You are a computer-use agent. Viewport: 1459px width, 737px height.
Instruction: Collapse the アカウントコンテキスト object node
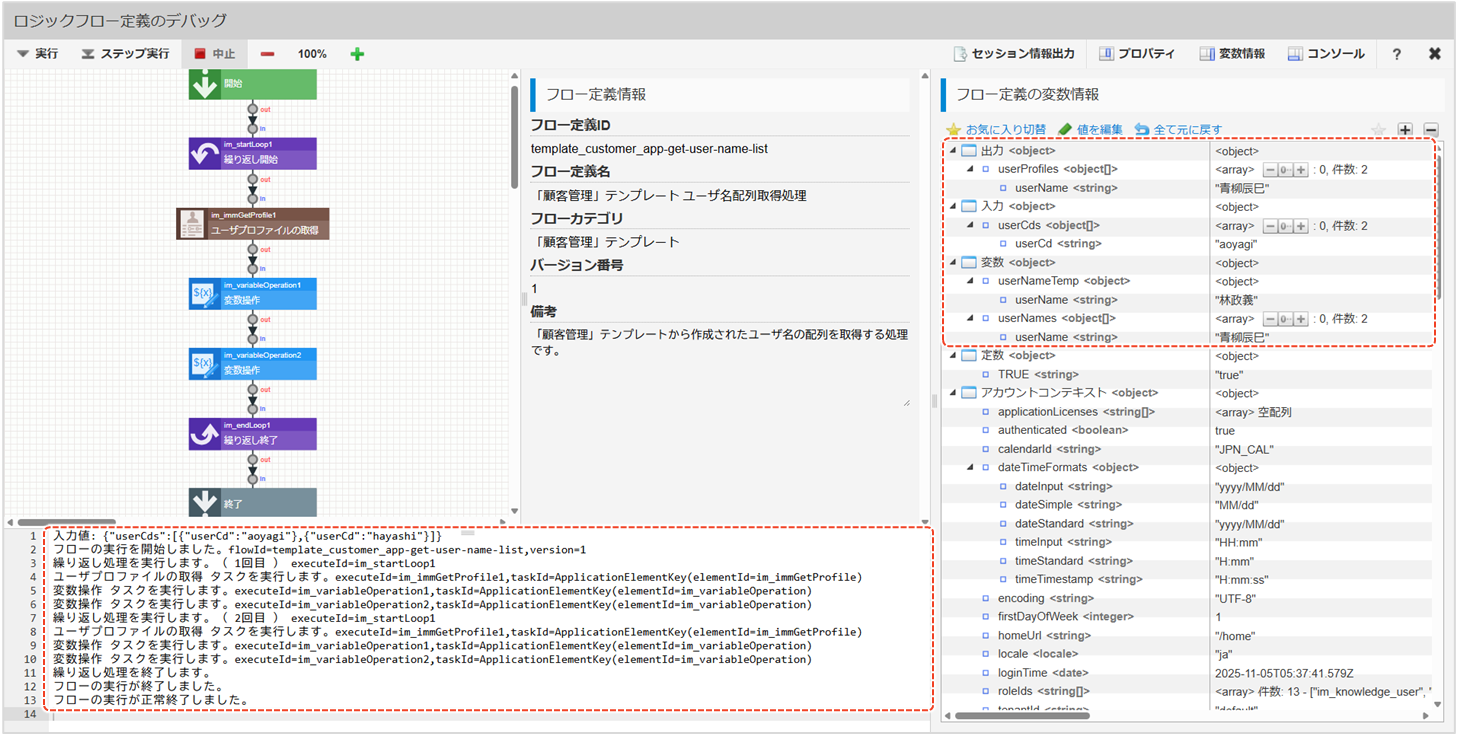(953, 393)
